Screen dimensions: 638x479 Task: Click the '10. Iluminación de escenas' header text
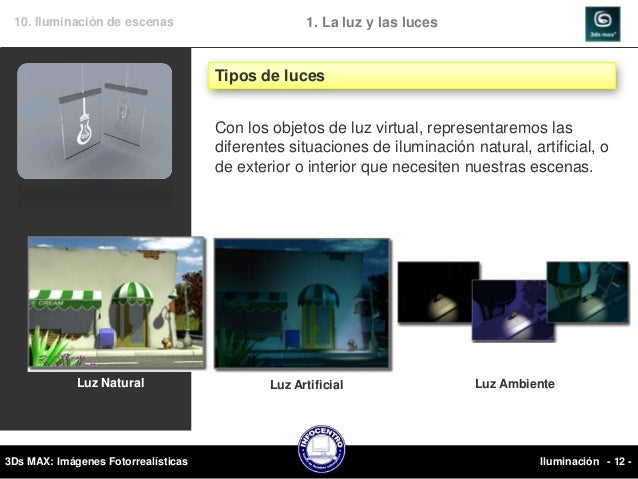[94, 22]
